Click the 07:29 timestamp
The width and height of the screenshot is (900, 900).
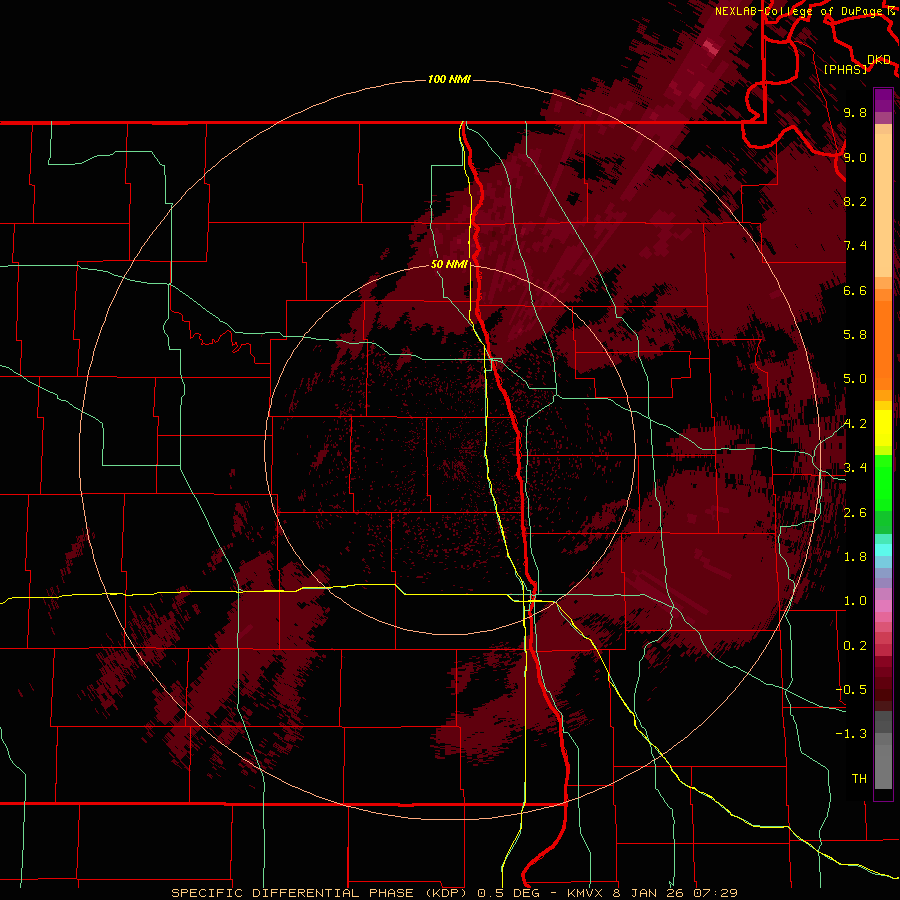716,893
